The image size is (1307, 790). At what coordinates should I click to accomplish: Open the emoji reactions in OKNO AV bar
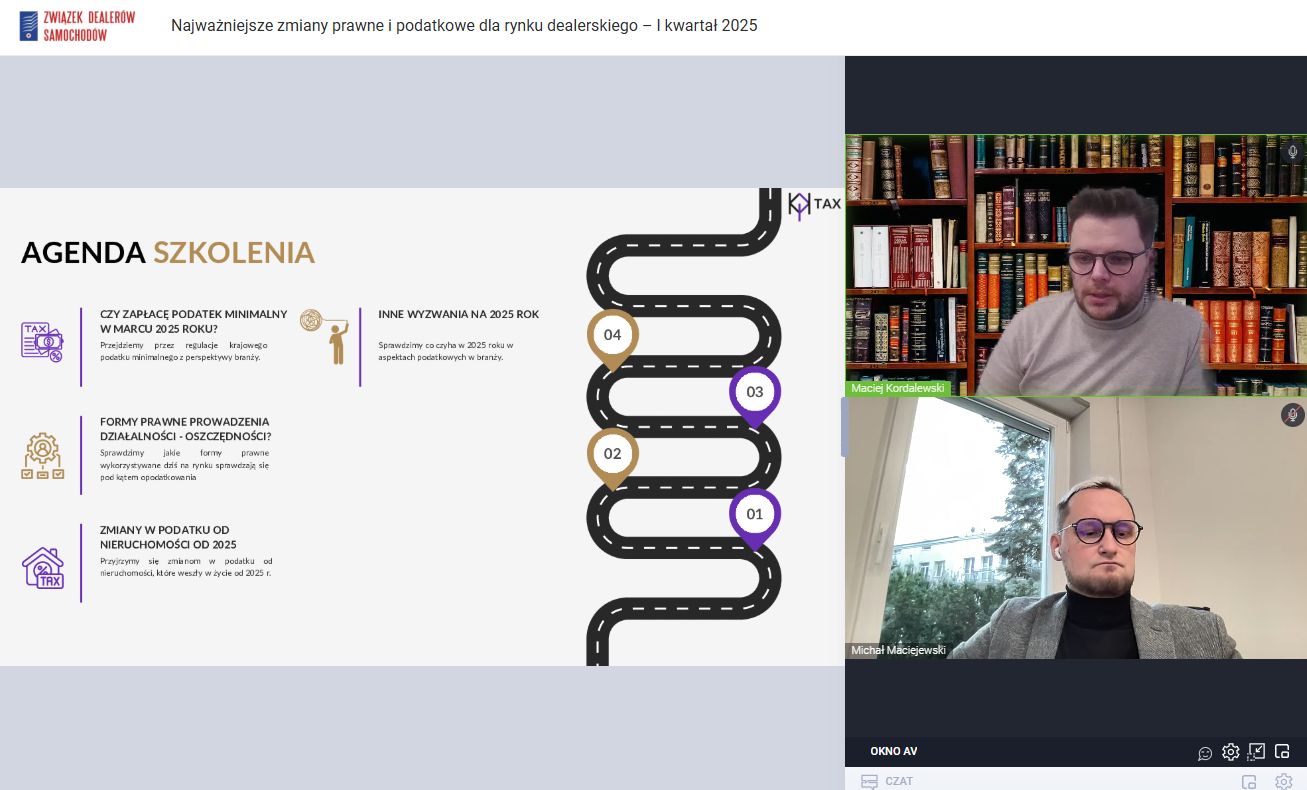point(1205,752)
